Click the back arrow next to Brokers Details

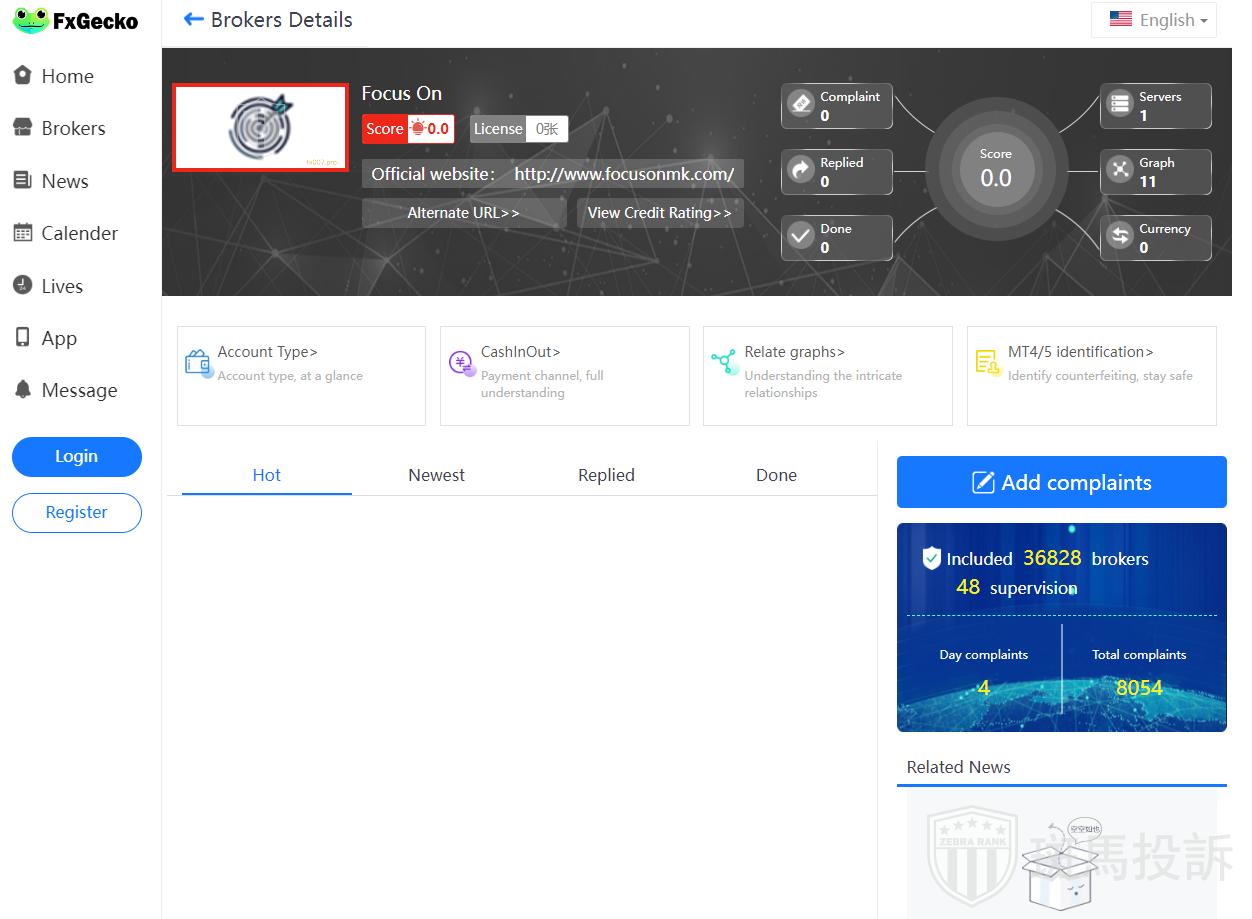pyautogui.click(x=194, y=20)
